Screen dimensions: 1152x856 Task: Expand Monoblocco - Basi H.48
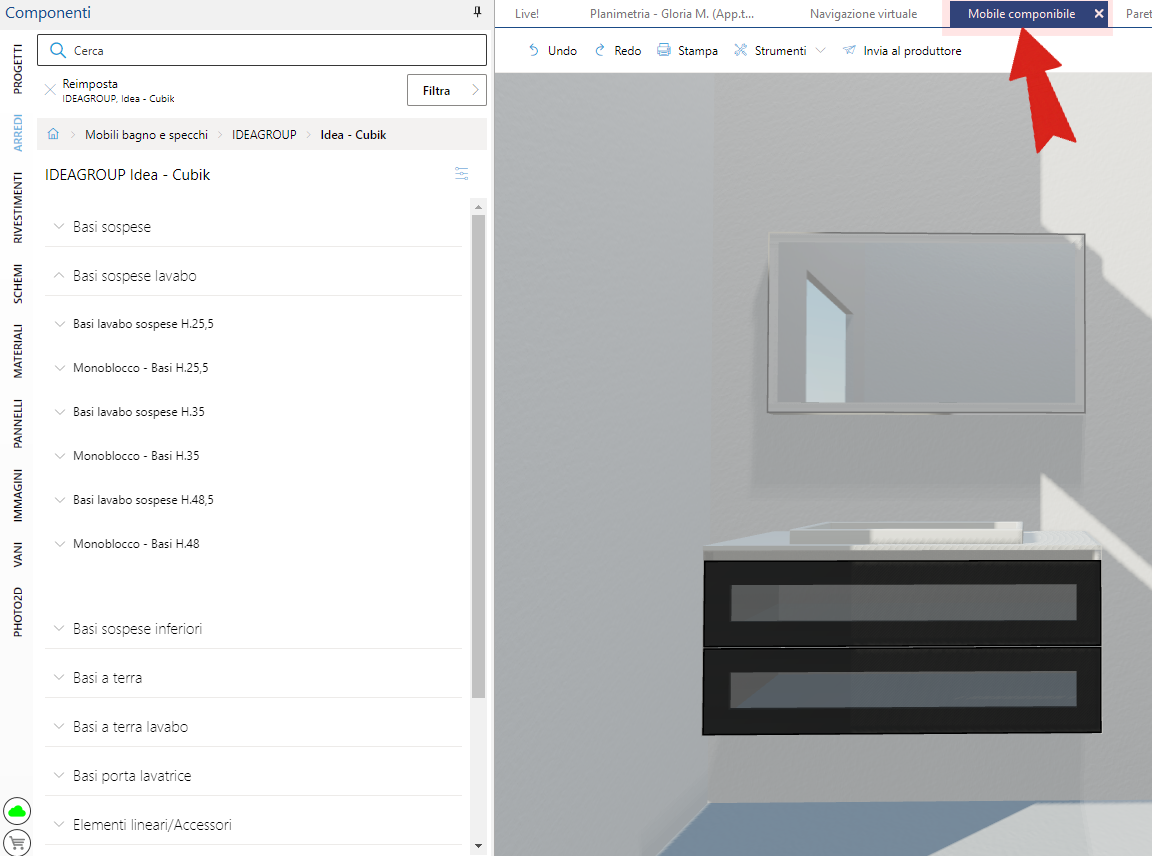(x=60, y=544)
